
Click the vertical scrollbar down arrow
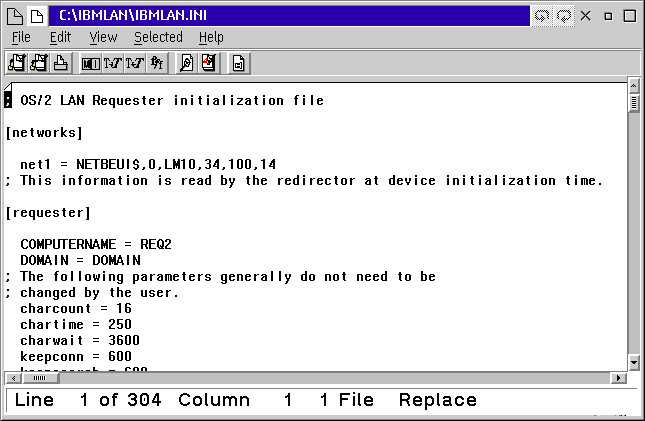pyautogui.click(x=633, y=363)
